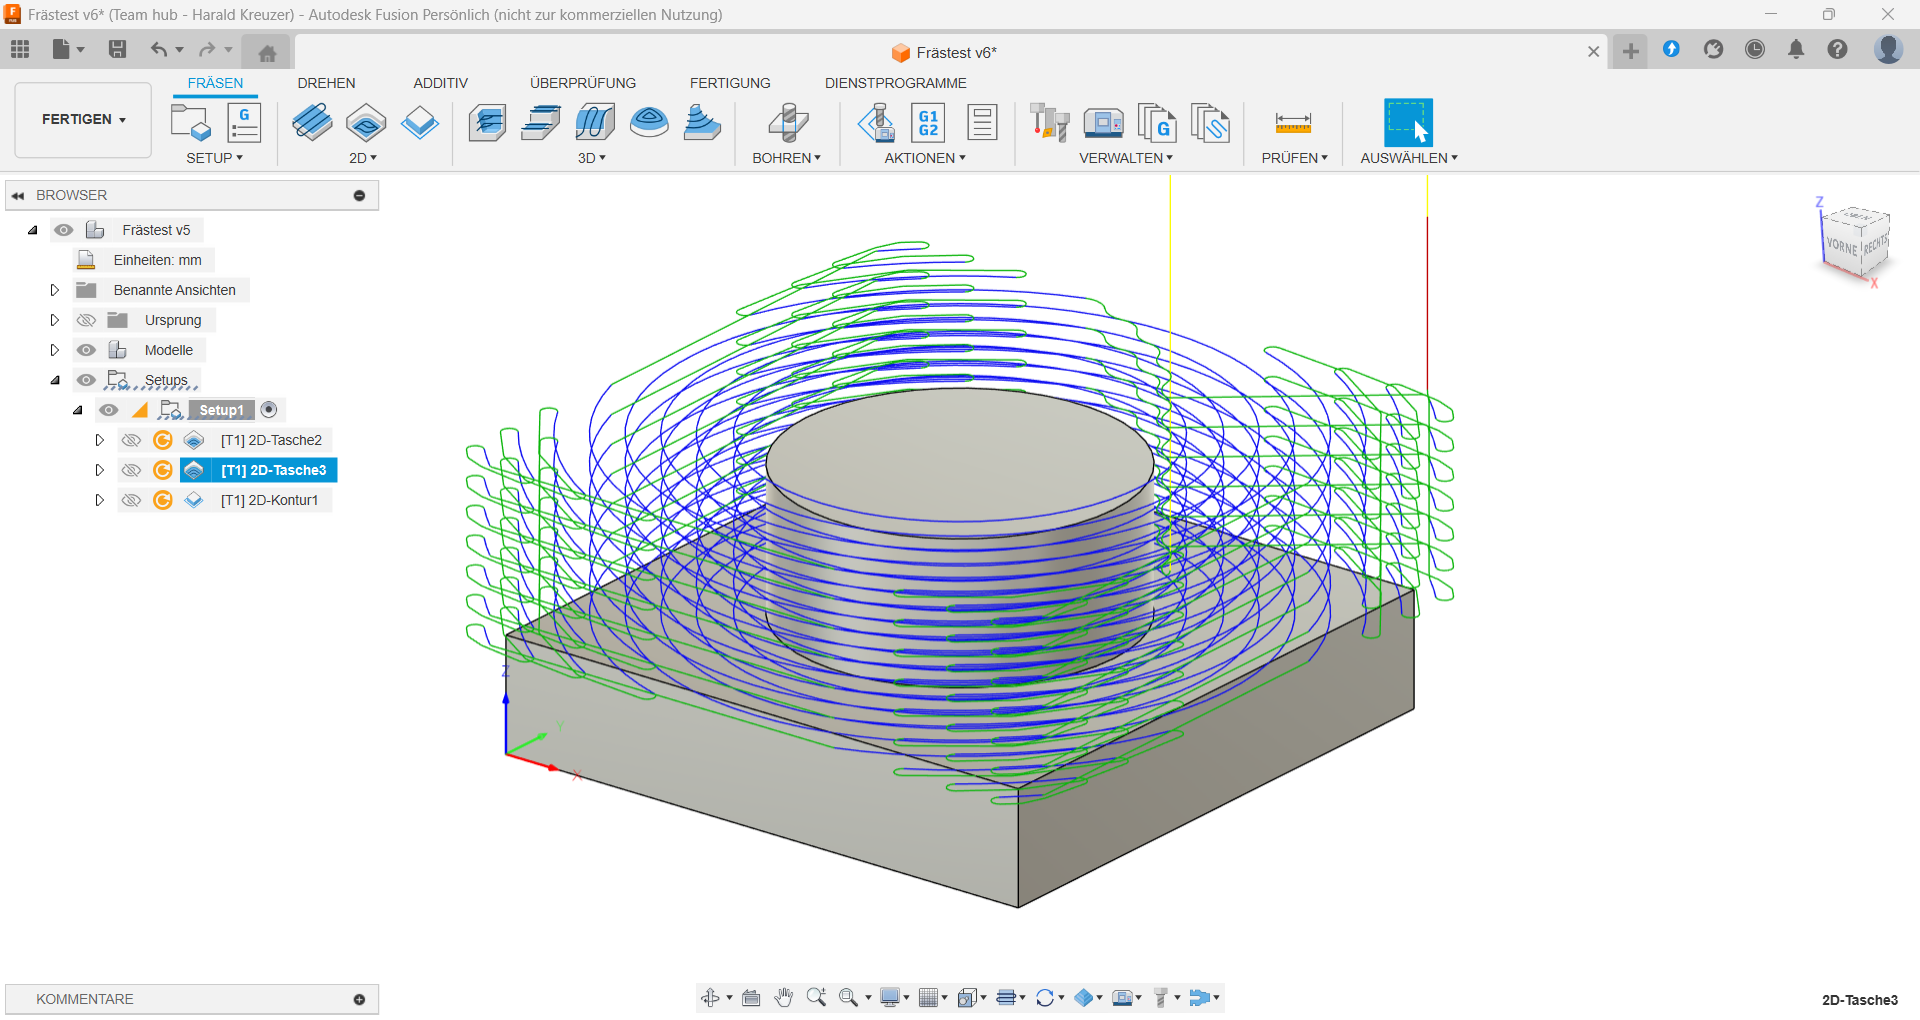The height and width of the screenshot is (1020, 1920).
Task: Click the Post Process G1 G2 icon
Action: [x=929, y=123]
